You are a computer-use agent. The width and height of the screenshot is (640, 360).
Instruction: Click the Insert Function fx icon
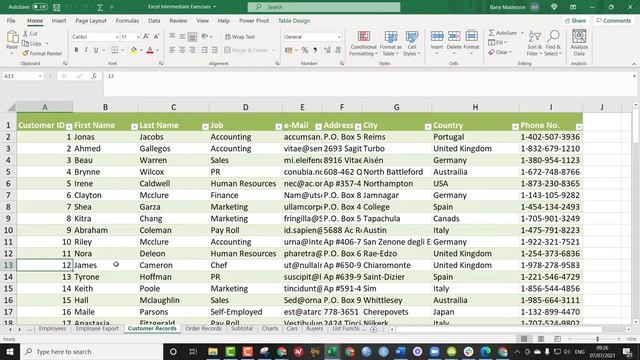pos(94,76)
